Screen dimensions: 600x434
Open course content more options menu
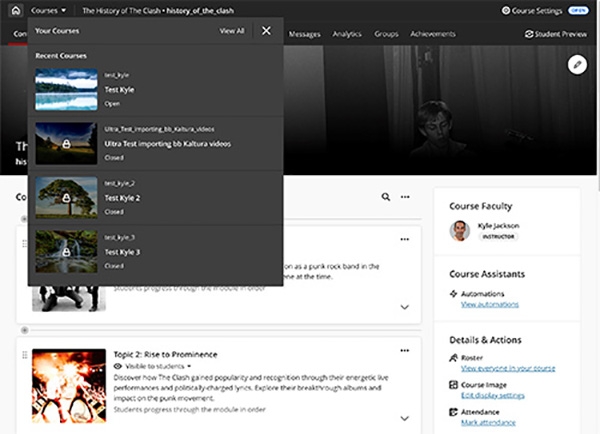tap(405, 197)
